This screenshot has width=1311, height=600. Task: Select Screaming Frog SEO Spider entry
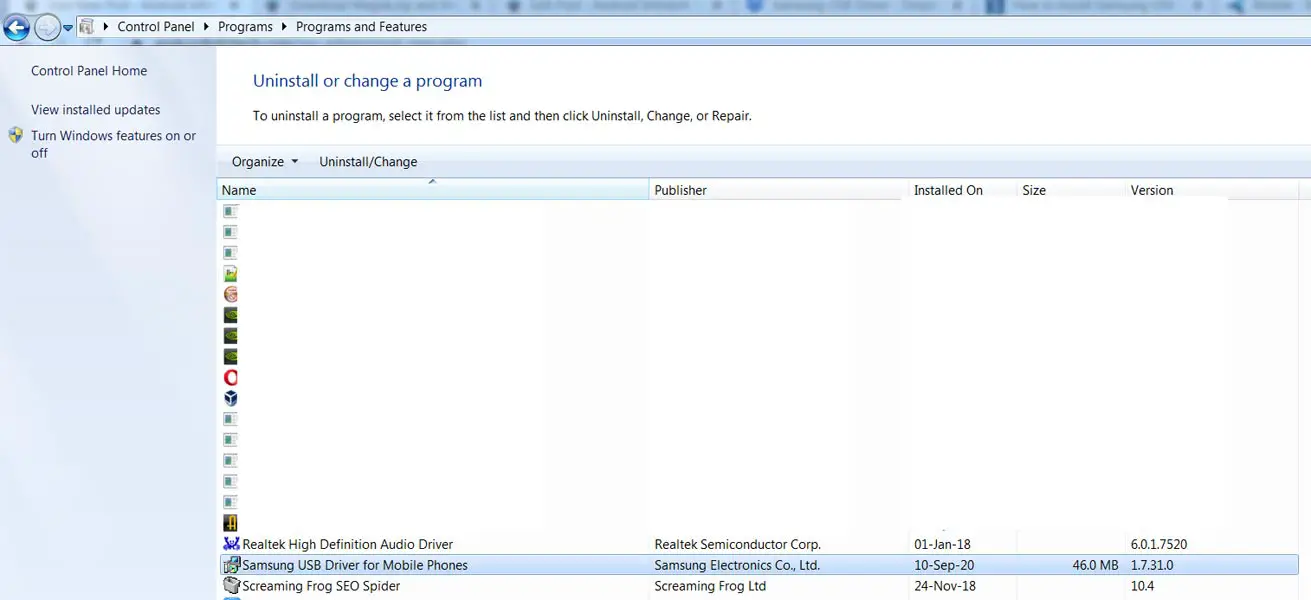coord(321,586)
